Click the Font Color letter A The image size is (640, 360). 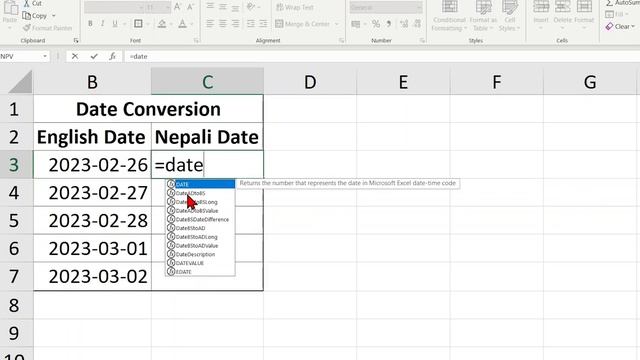tap(182, 24)
